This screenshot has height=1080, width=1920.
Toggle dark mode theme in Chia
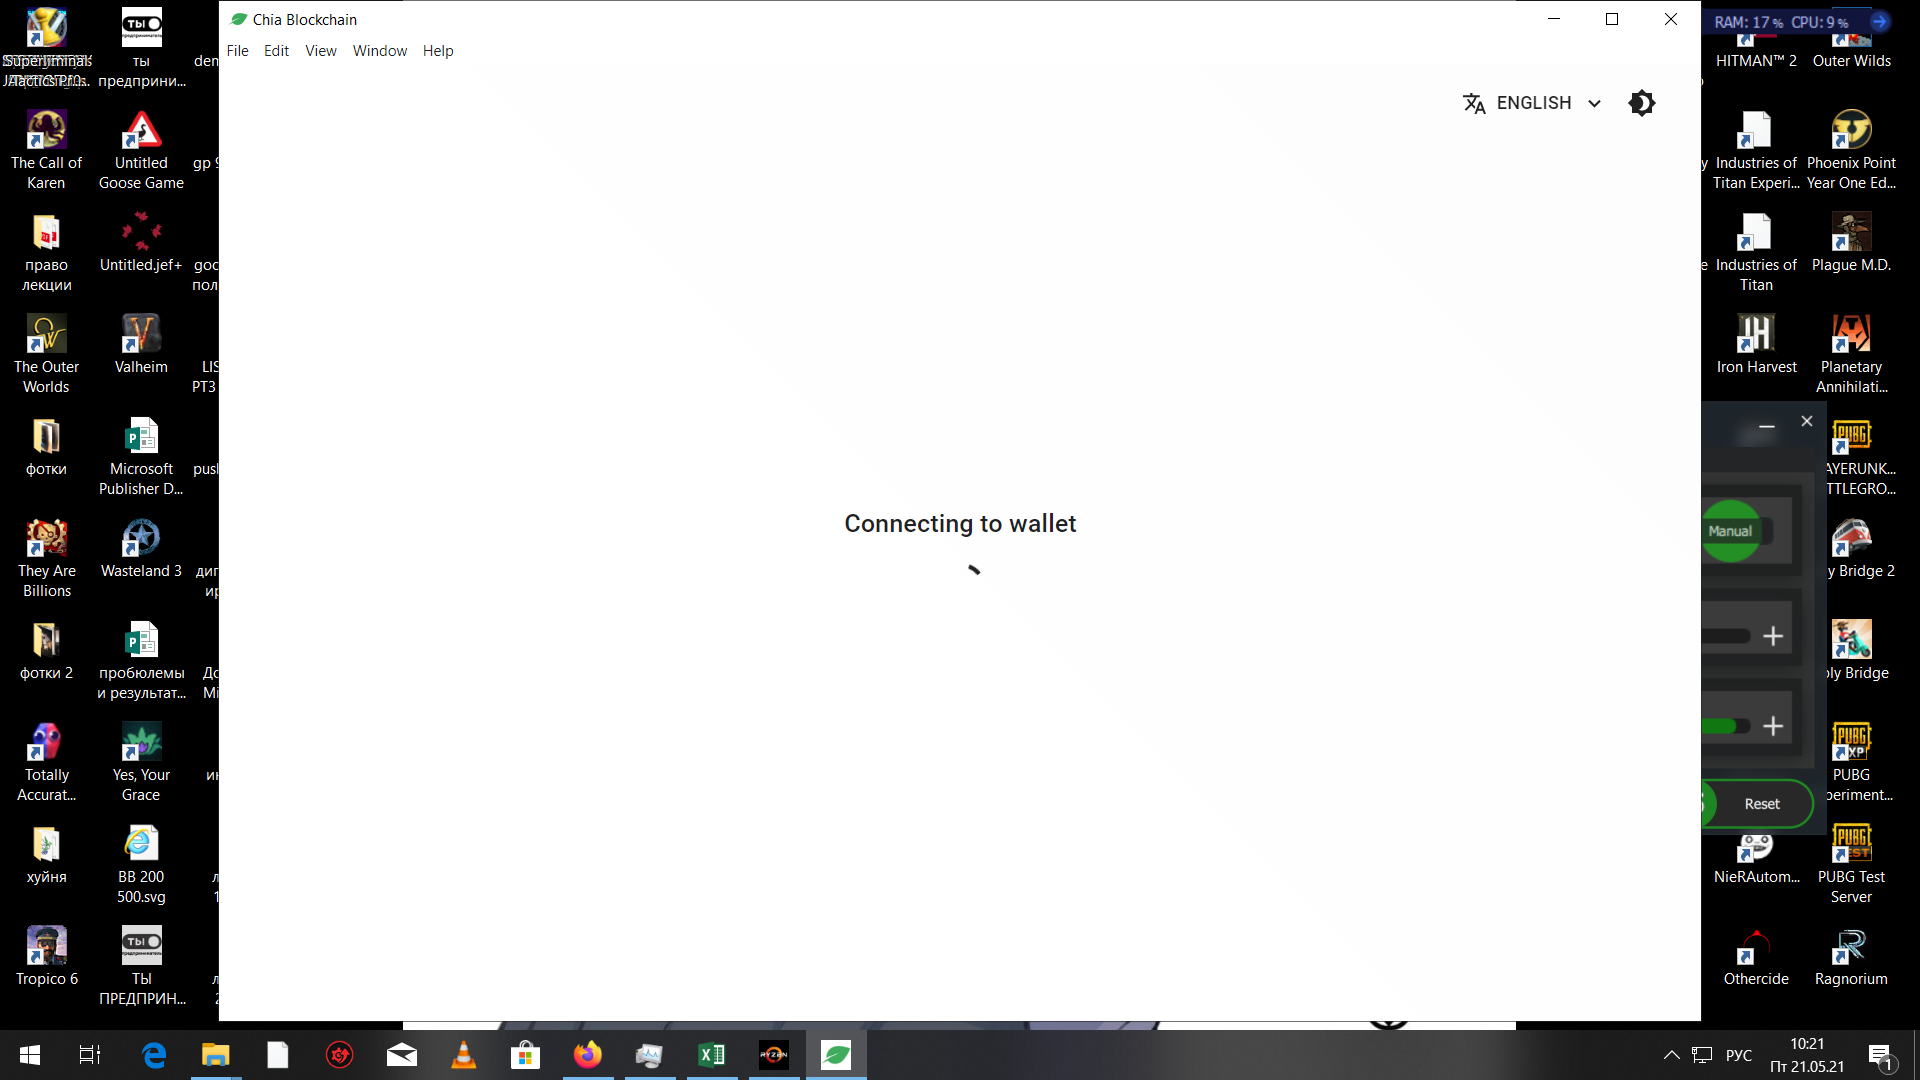coord(1641,103)
